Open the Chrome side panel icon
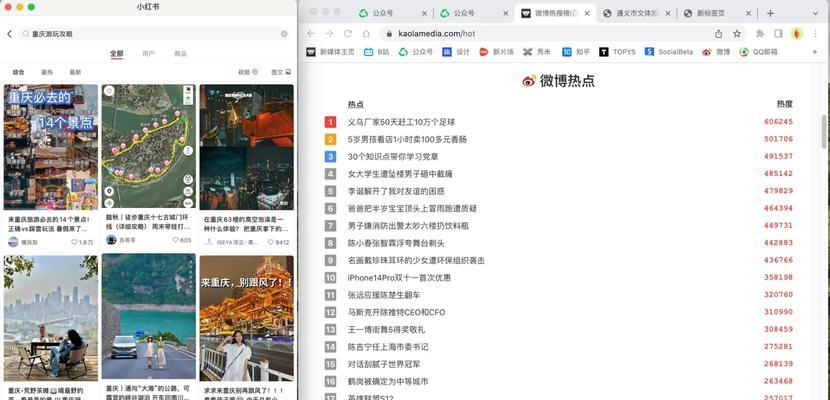 pyautogui.click(x=778, y=34)
